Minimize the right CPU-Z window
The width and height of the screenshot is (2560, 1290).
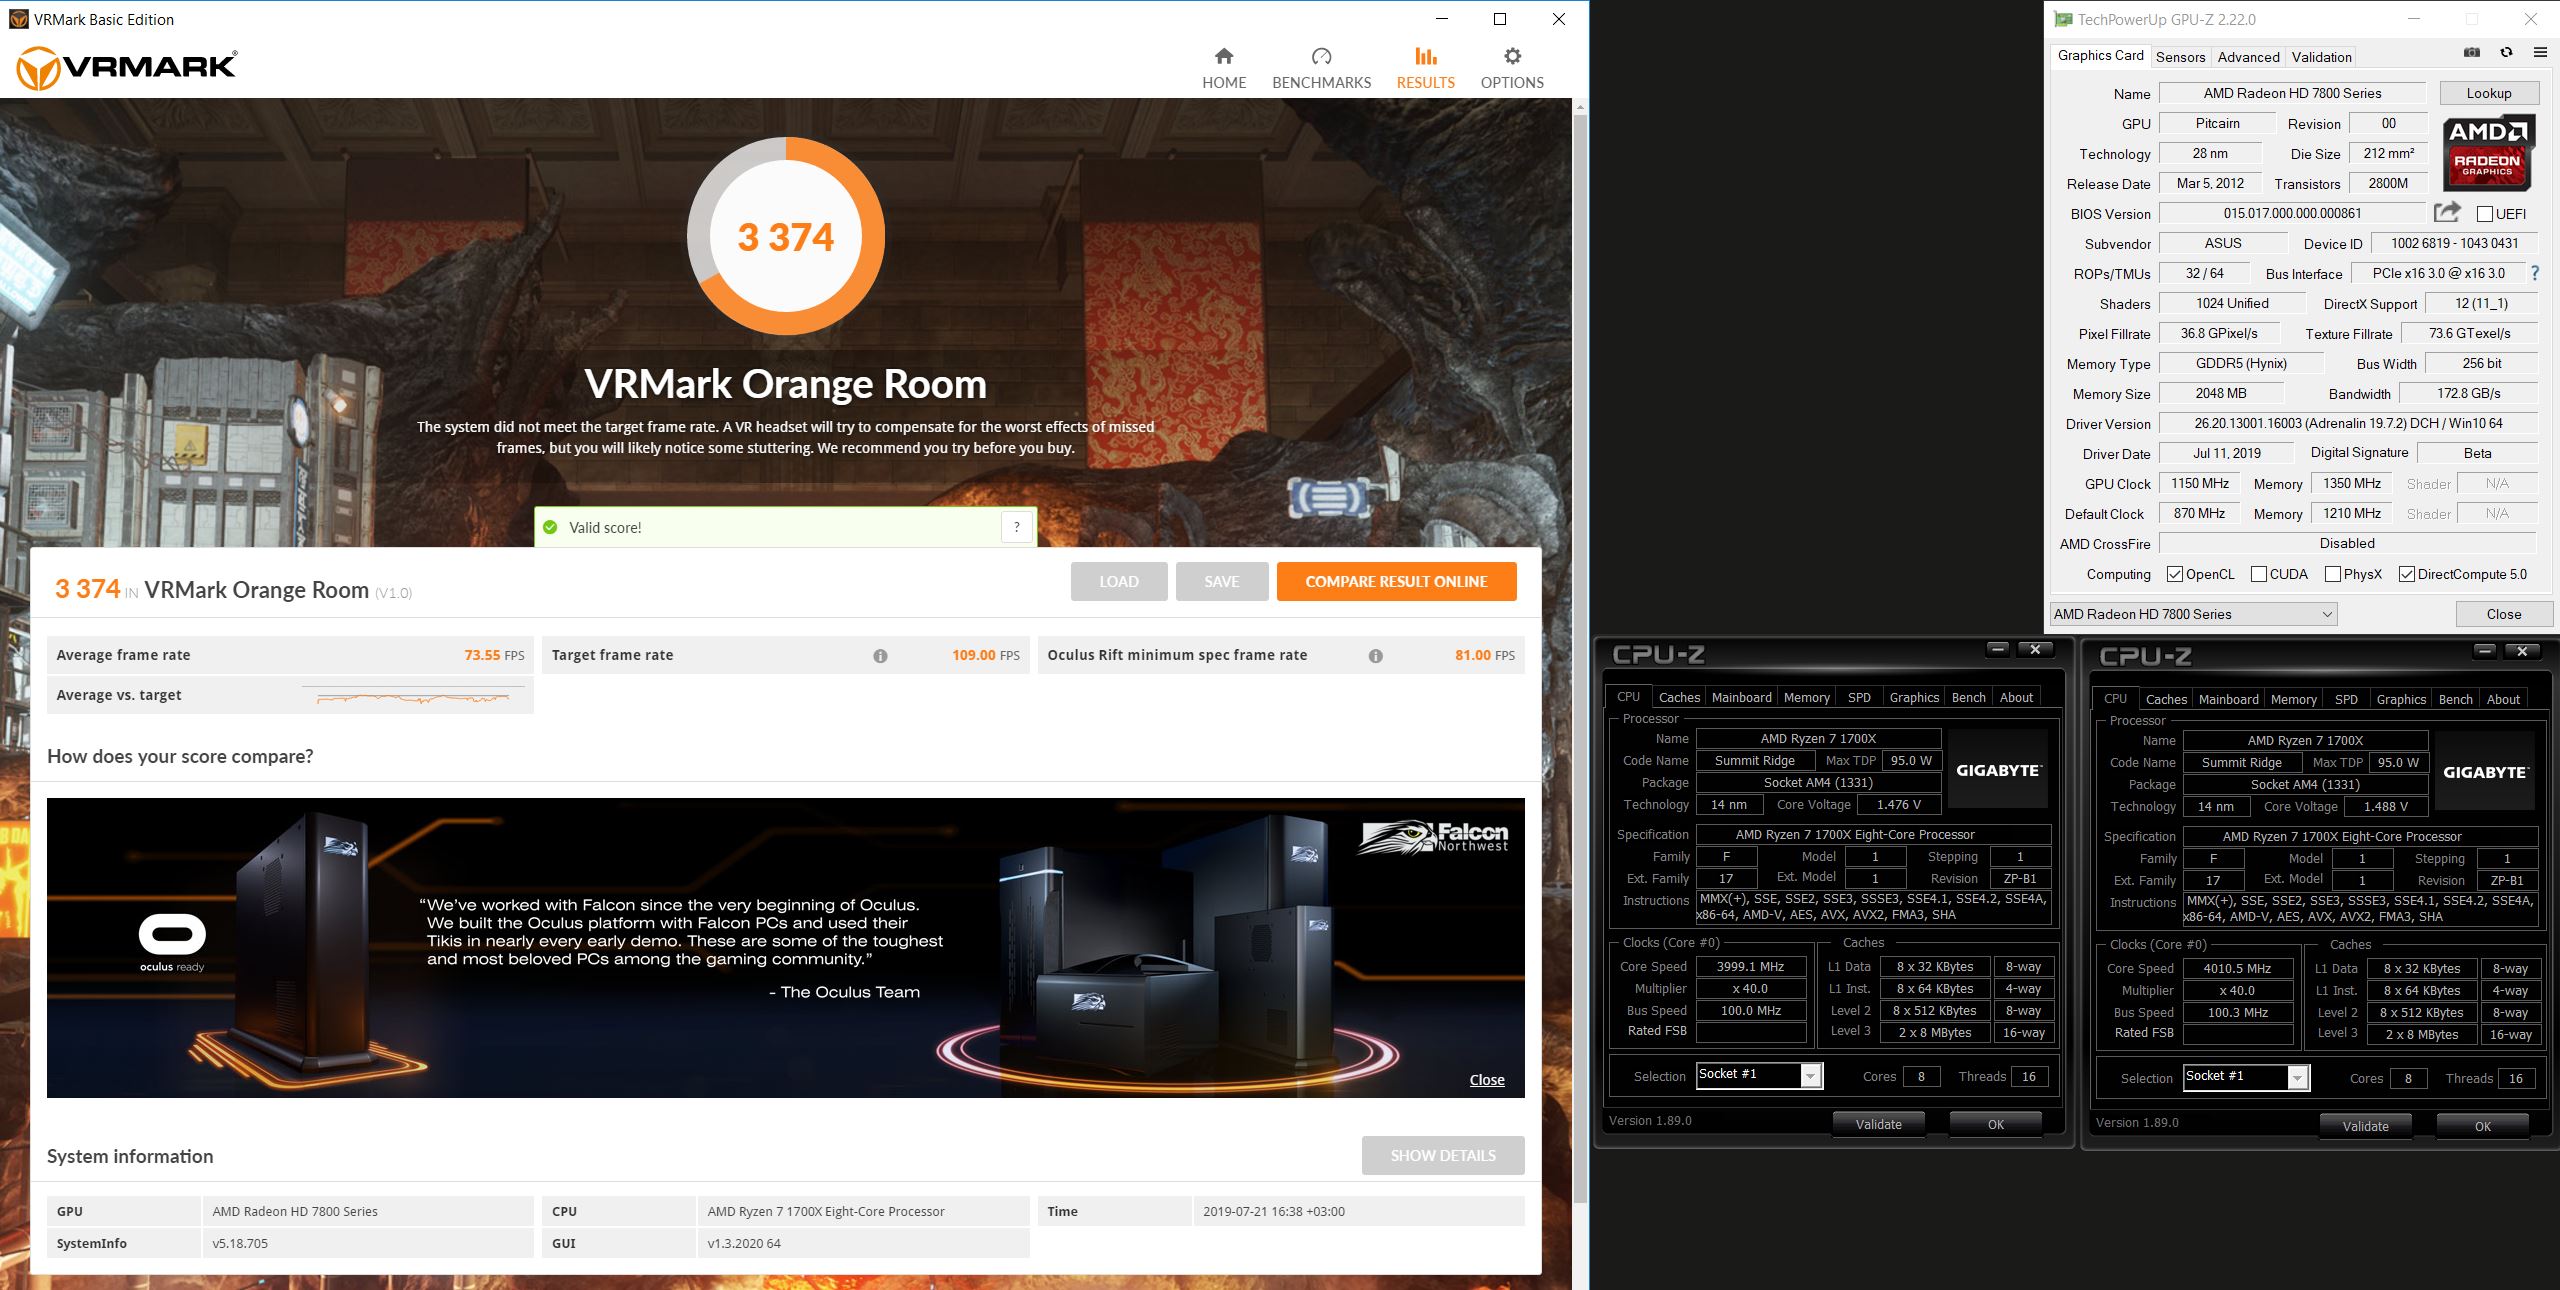click(2484, 652)
